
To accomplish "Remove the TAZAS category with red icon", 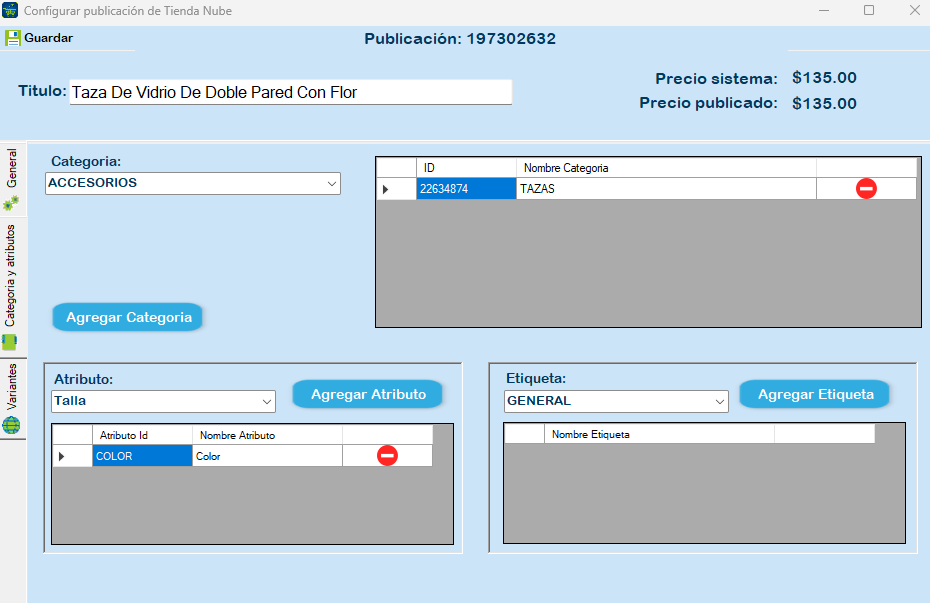I will click(866, 189).
